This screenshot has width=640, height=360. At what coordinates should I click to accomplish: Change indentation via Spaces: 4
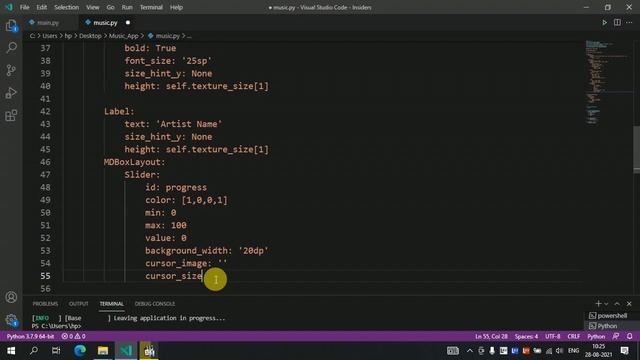tap(526, 336)
